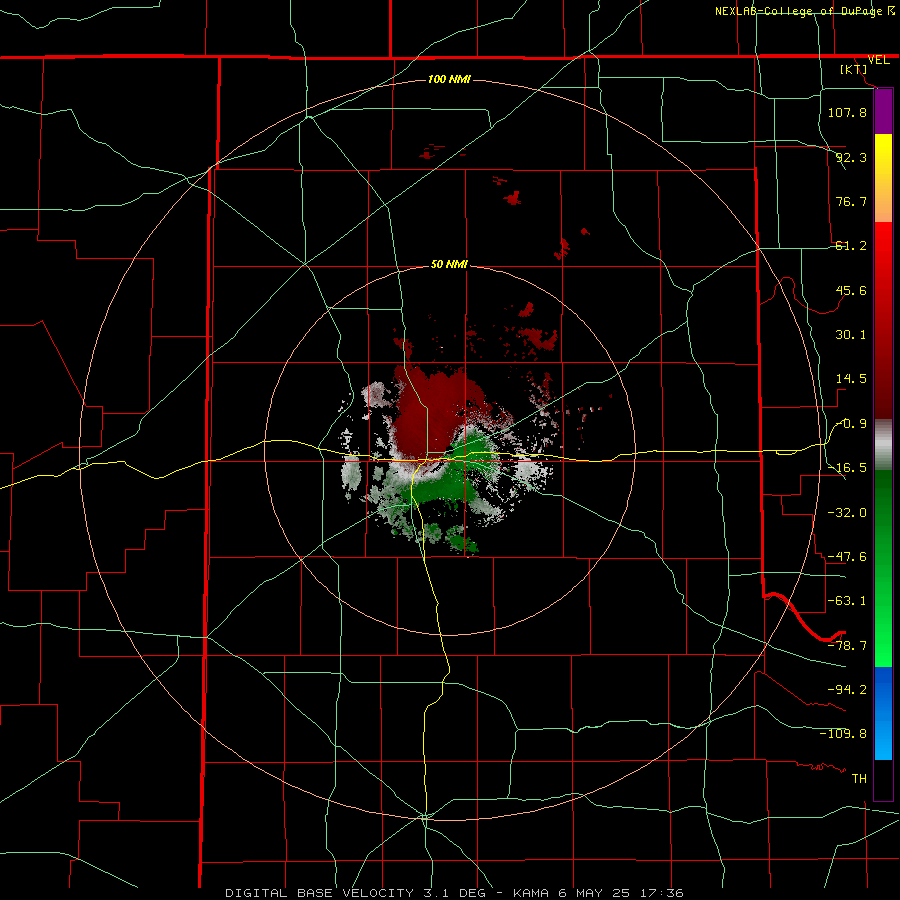The height and width of the screenshot is (900, 900).
Task: Click the -47.6 velocity legend value
Action: (x=847, y=557)
